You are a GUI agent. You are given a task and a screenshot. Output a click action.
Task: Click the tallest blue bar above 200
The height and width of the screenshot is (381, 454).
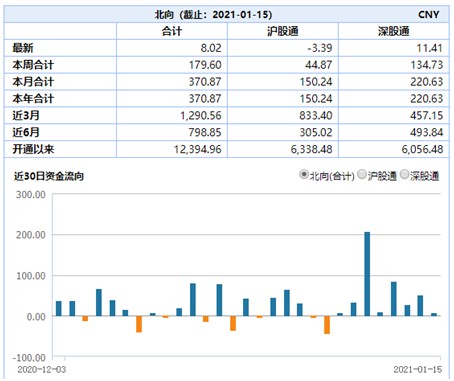[367, 274]
